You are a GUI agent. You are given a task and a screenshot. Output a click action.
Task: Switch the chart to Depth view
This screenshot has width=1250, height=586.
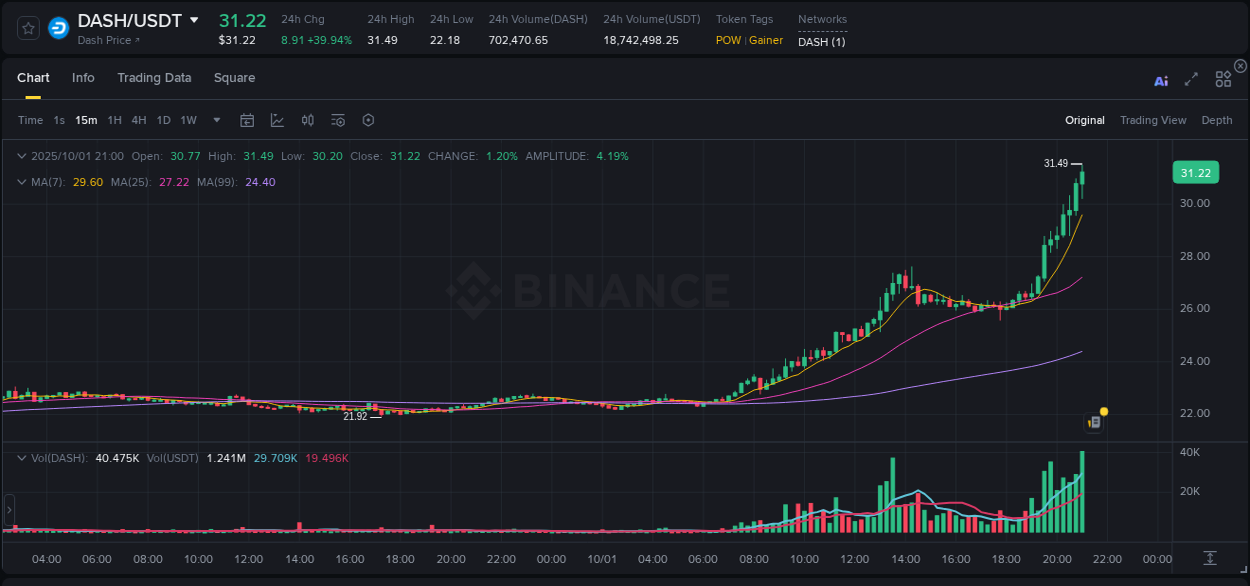(1217, 120)
